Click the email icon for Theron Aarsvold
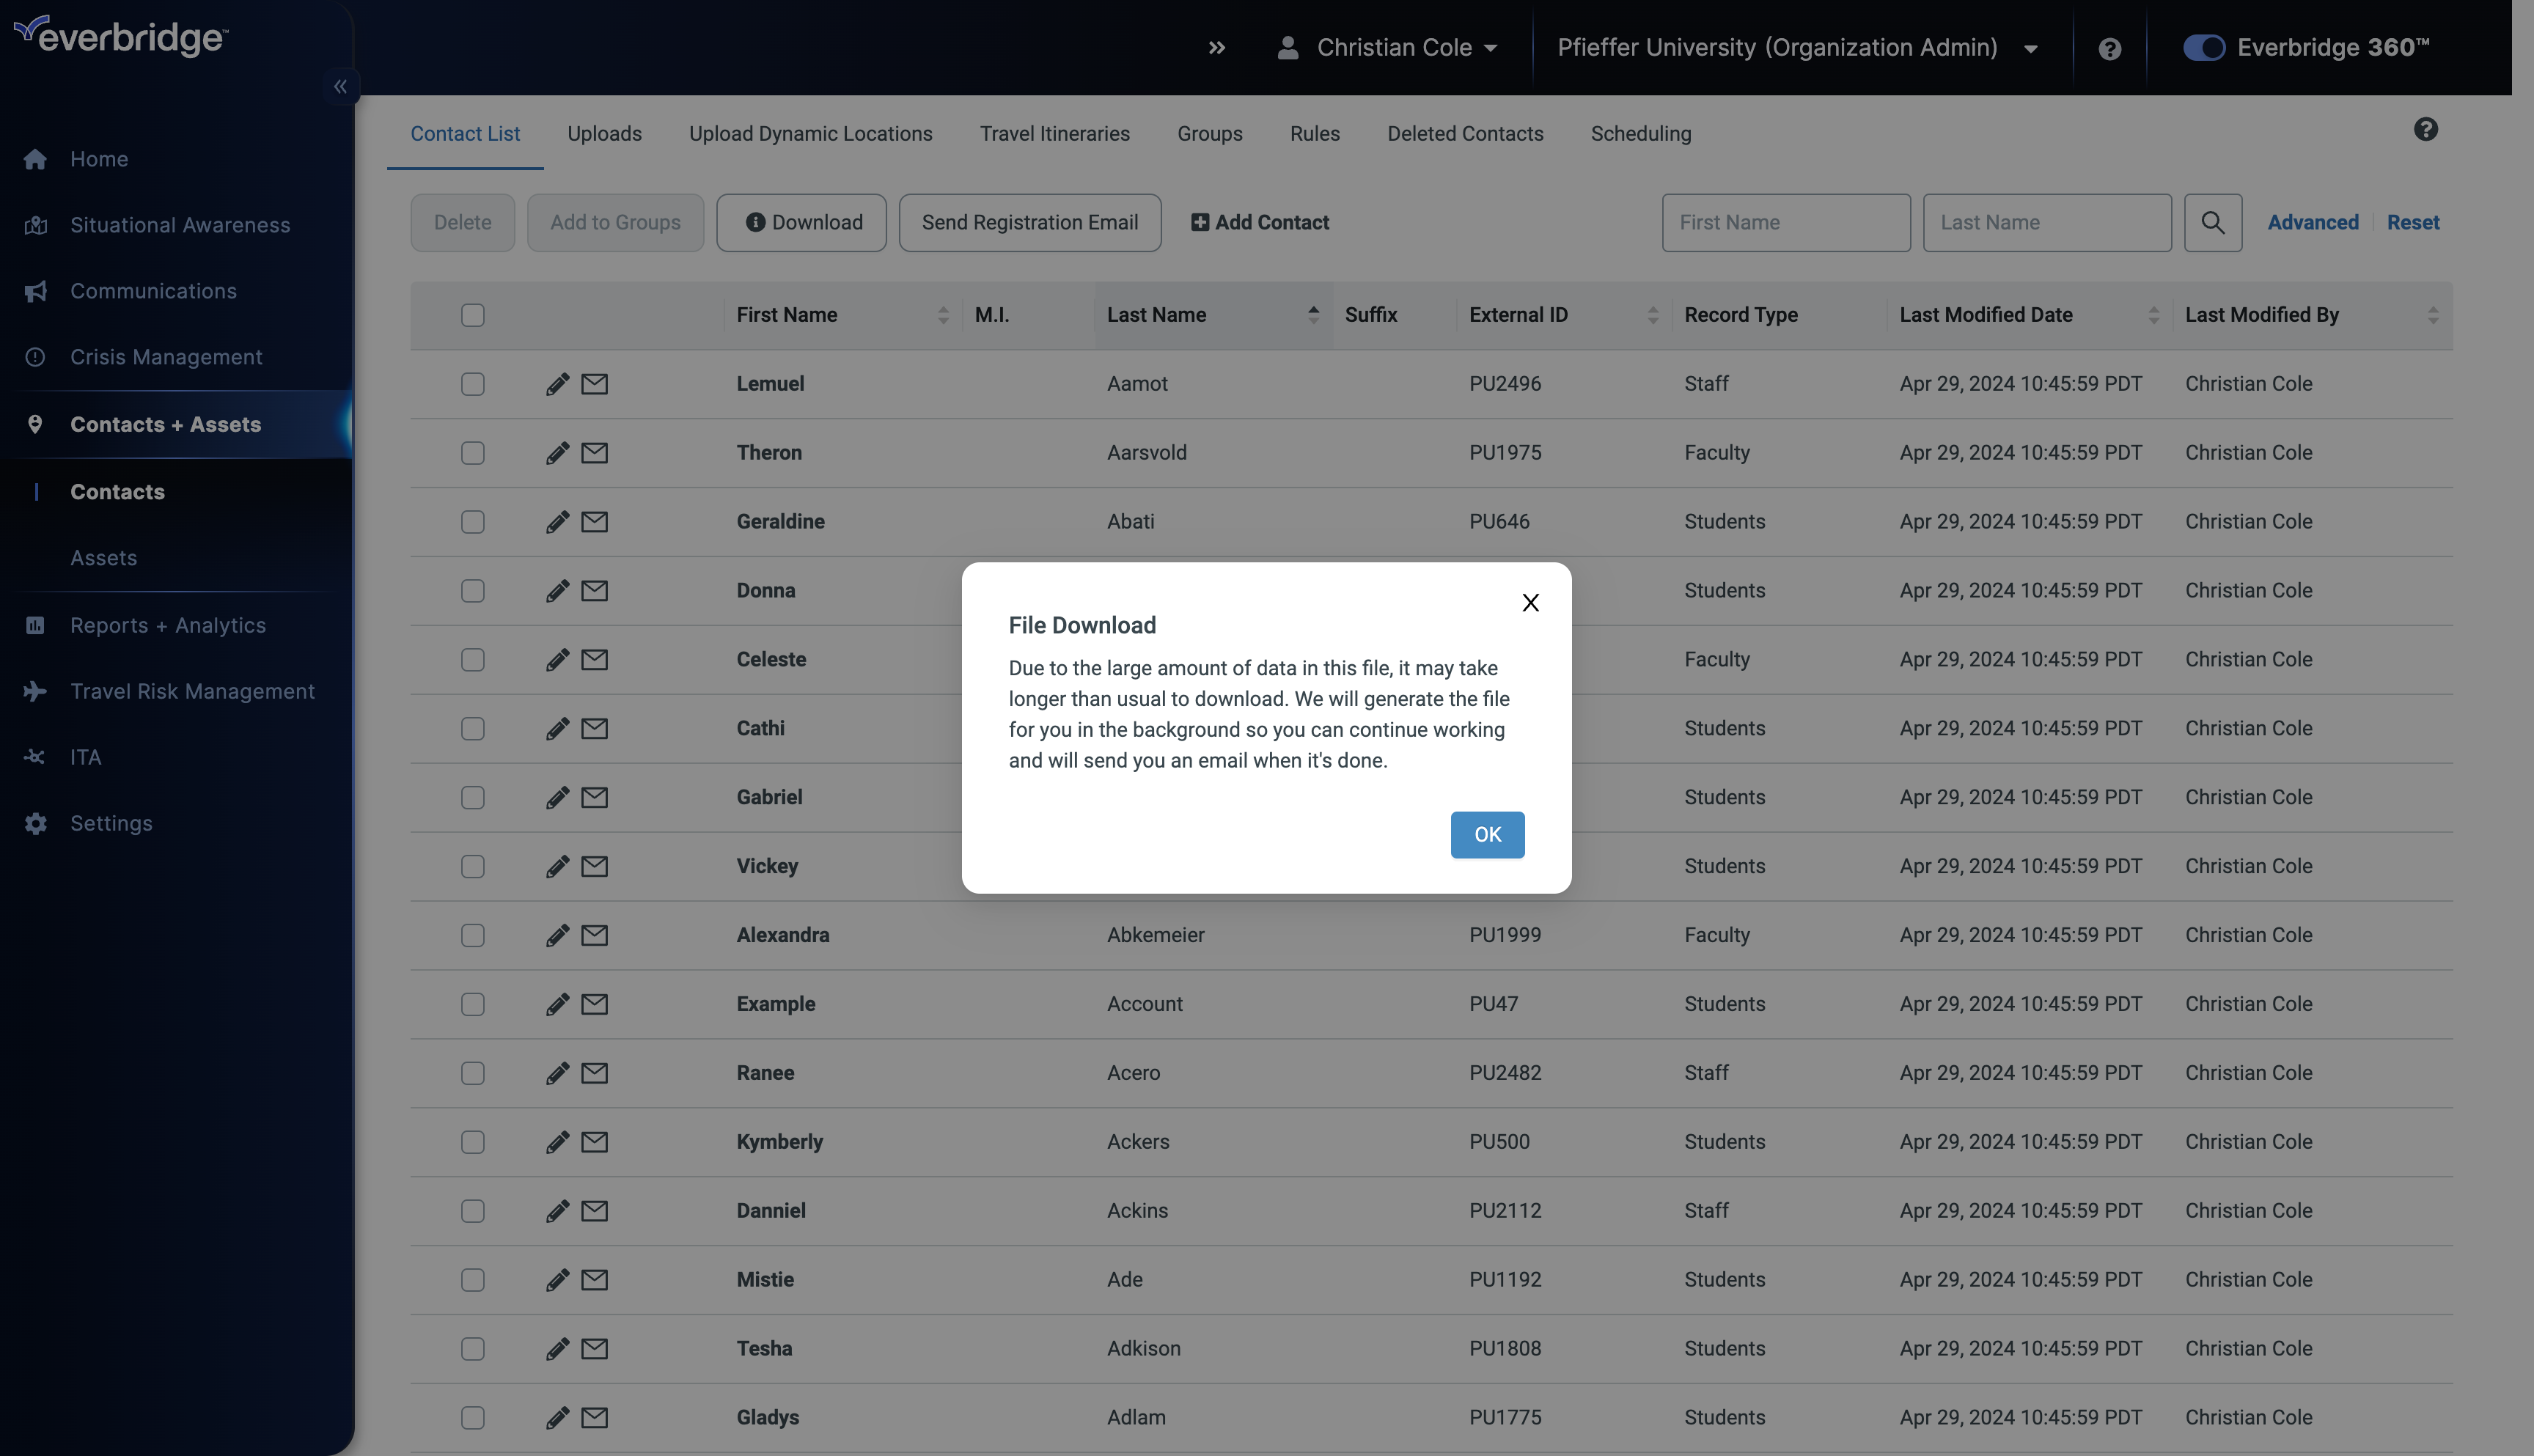Image resolution: width=2534 pixels, height=1456 pixels. pos(595,452)
